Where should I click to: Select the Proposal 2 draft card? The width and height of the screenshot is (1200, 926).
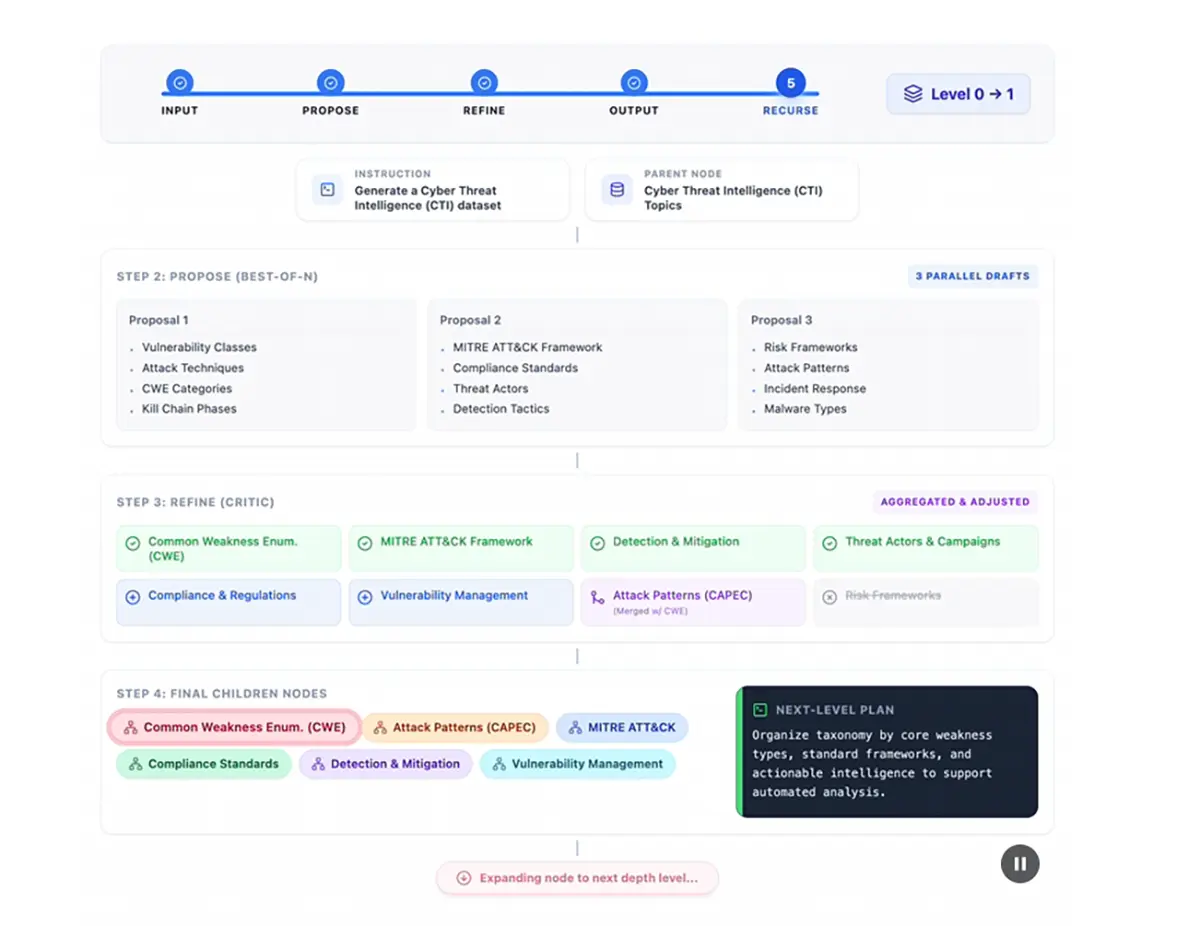[577, 365]
